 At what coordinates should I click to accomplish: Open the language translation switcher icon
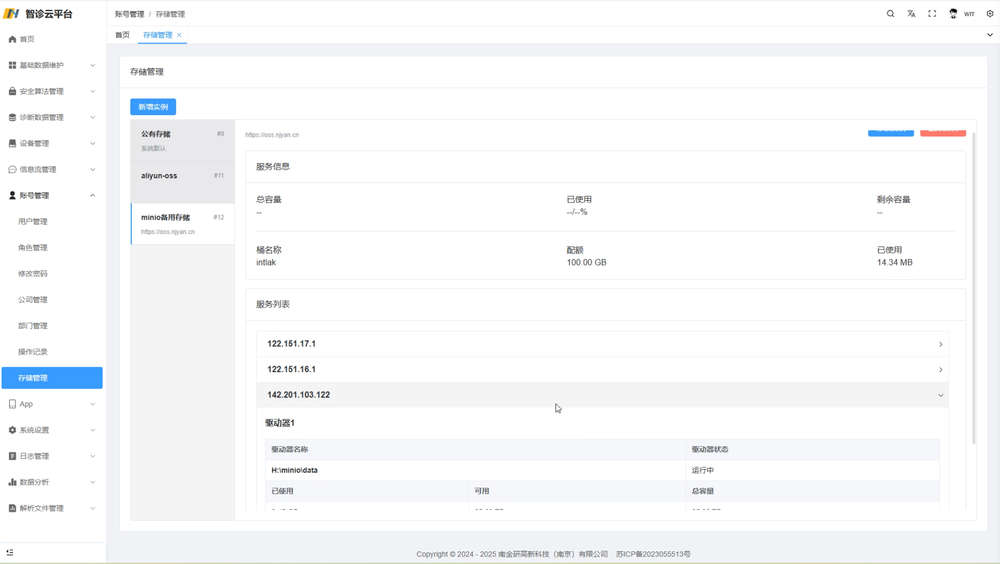pyautogui.click(x=911, y=14)
